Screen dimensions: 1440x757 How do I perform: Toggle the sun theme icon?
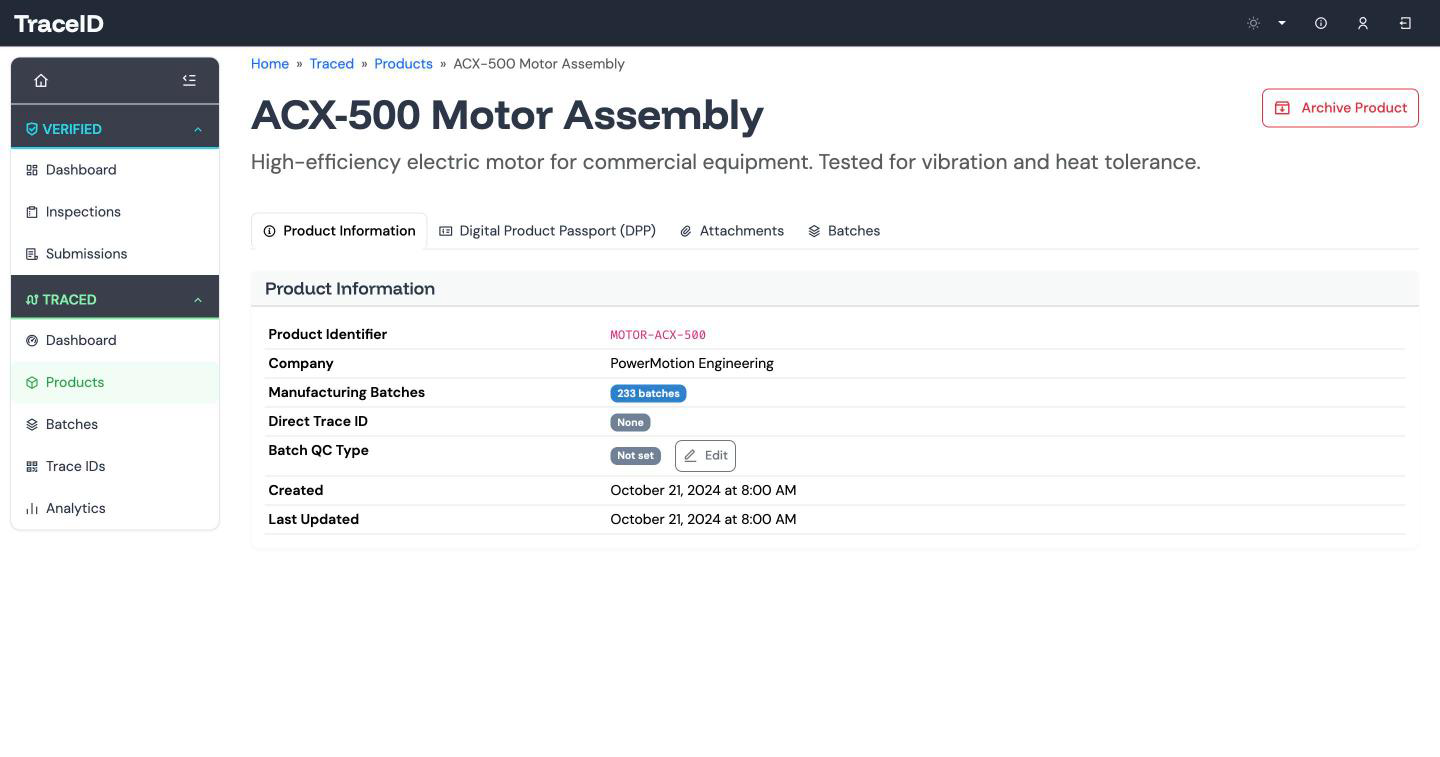[x=1253, y=23]
